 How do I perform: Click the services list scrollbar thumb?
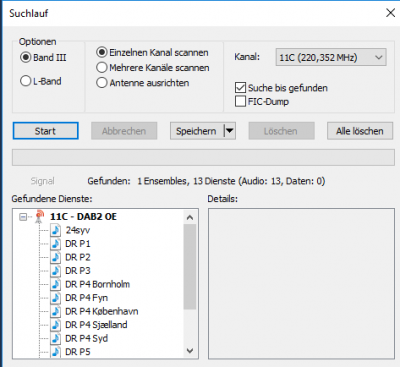(190, 267)
